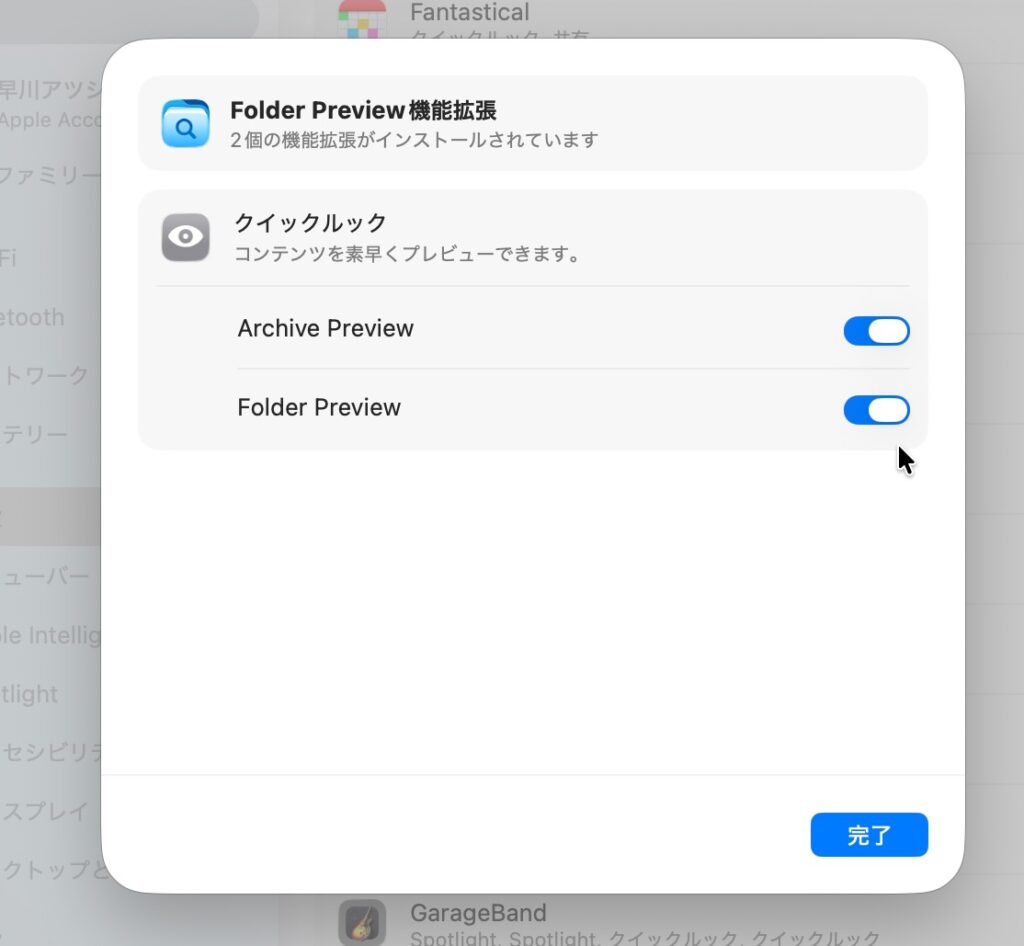Click the Folder Preview機能拡張 header title
Image resolution: width=1024 pixels, height=946 pixels.
(x=363, y=110)
